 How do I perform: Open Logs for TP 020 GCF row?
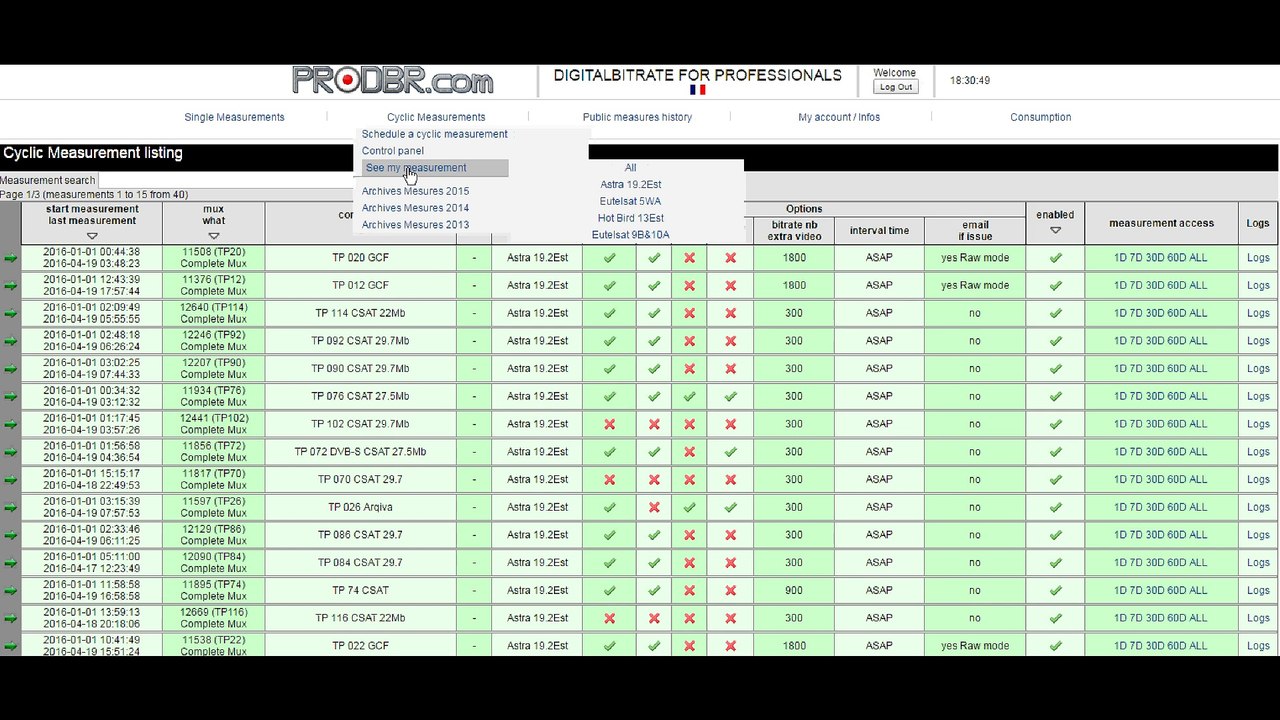[1258, 258]
